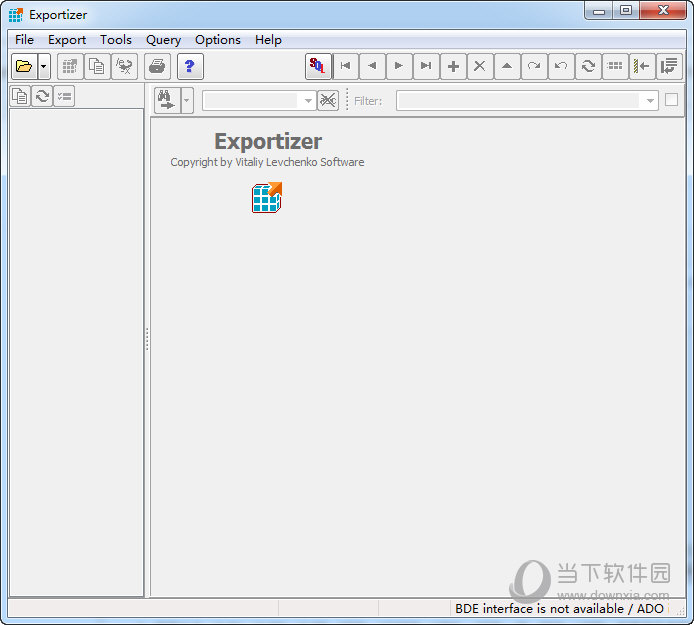This screenshot has height=625, width=694.
Task: Click the clear search icon
Action: [328, 100]
